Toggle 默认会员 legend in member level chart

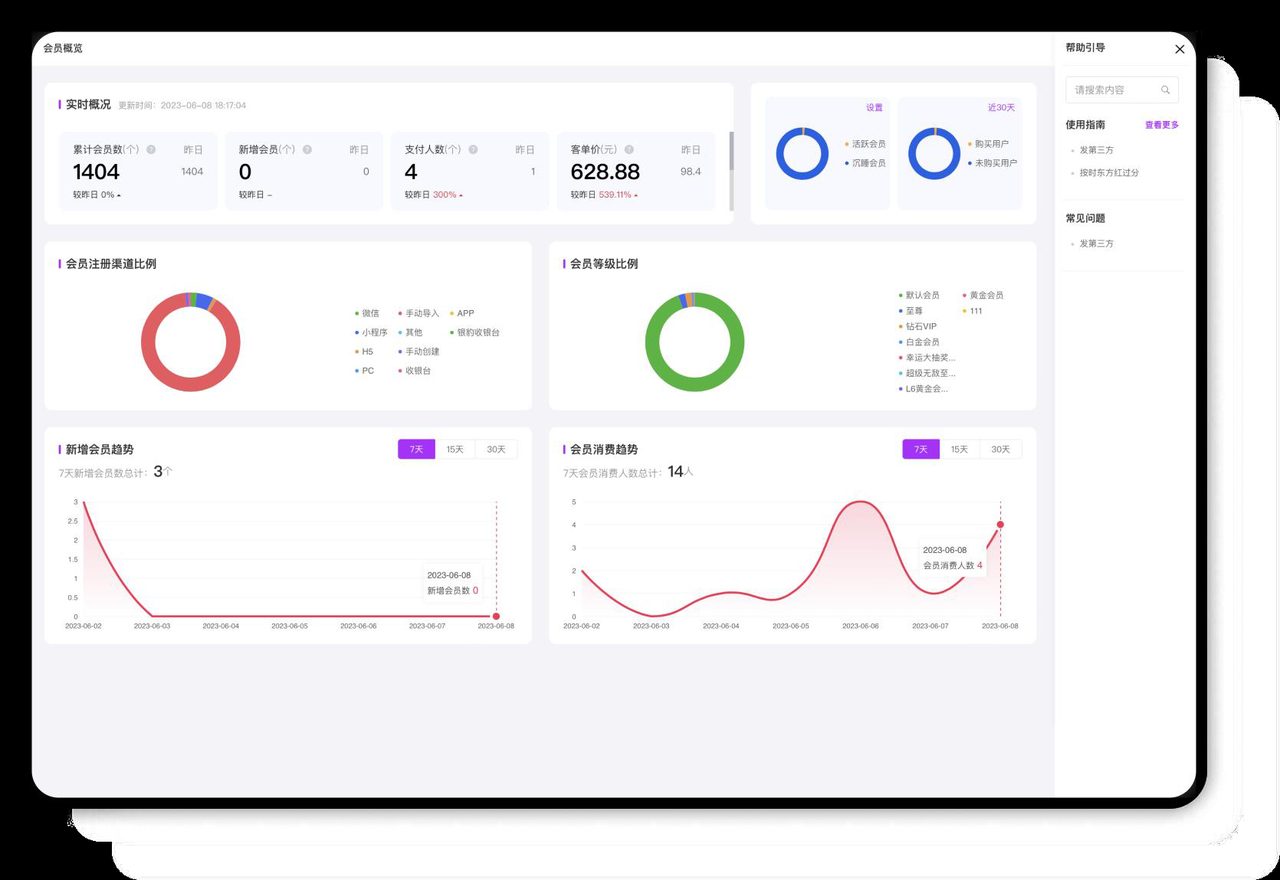[x=919, y=295]
